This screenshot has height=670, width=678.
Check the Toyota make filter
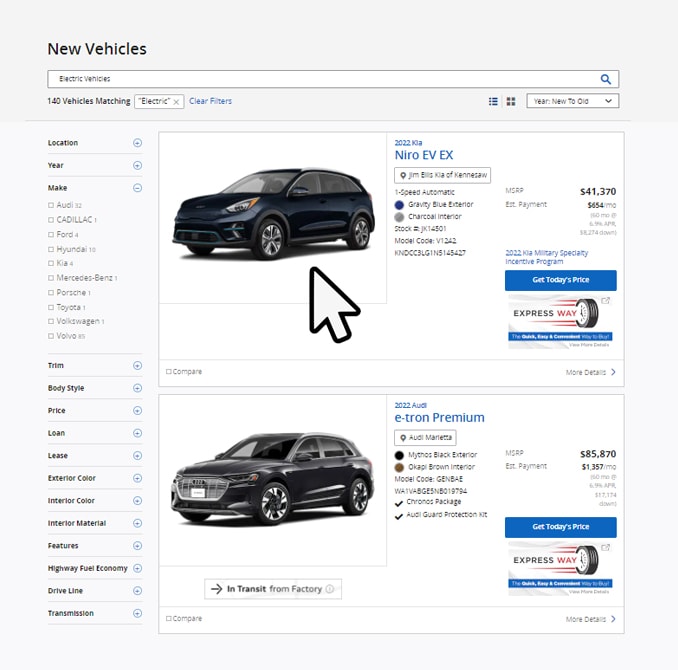coord(51,307)
